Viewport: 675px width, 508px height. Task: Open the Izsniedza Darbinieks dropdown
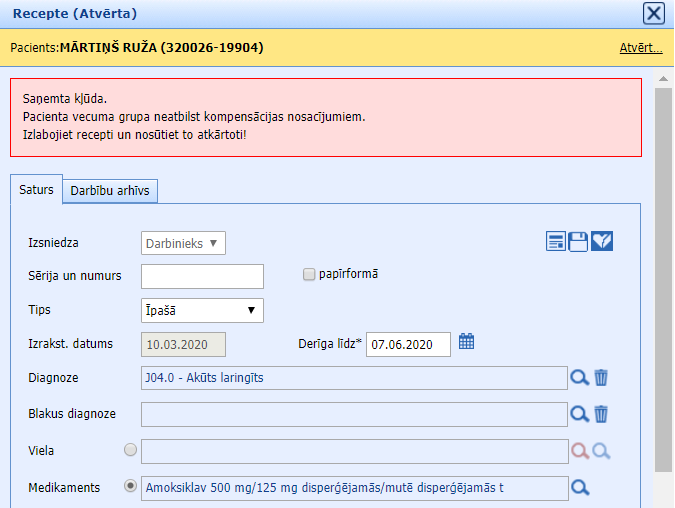coord(184,243)
